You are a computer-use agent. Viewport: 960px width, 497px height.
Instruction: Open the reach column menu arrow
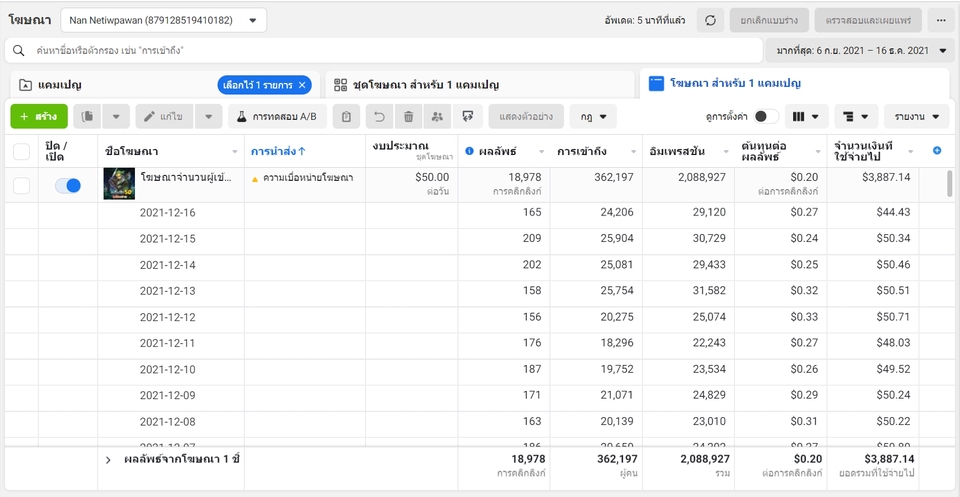634,152
